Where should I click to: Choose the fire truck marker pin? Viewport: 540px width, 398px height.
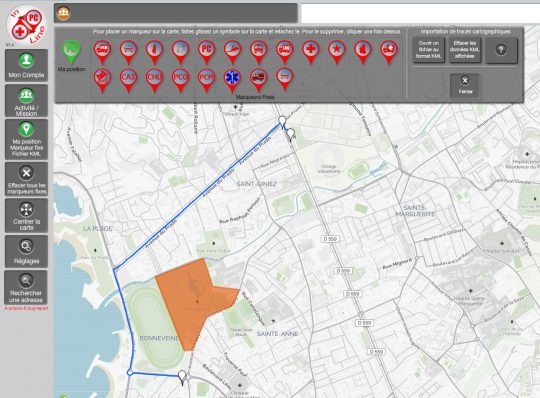tap(258, 80)
